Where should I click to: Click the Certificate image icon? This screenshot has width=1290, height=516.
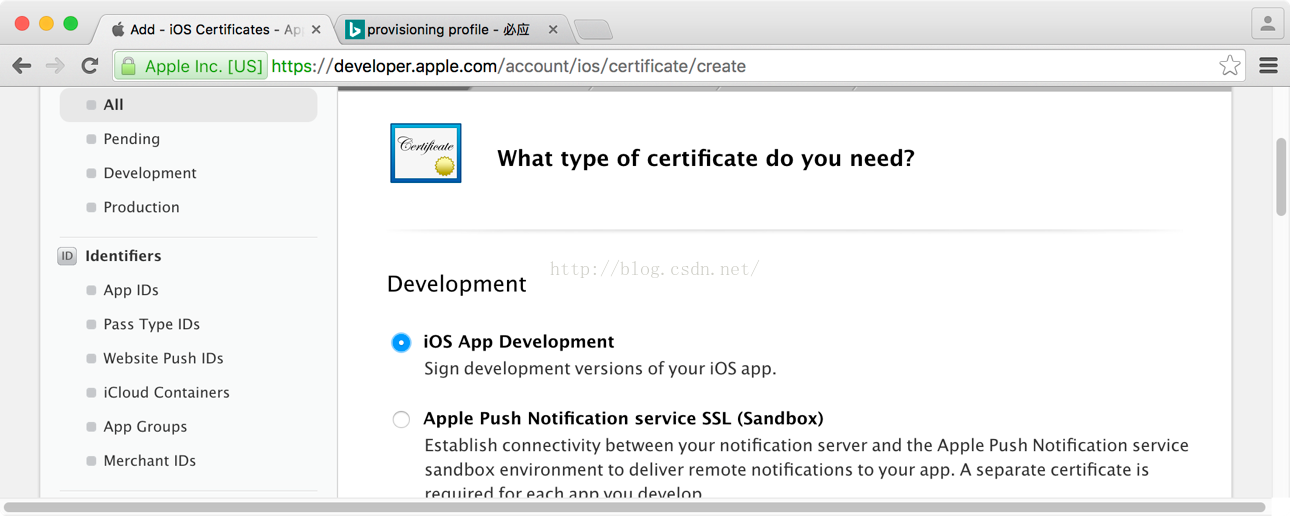(x=426, y=153)
